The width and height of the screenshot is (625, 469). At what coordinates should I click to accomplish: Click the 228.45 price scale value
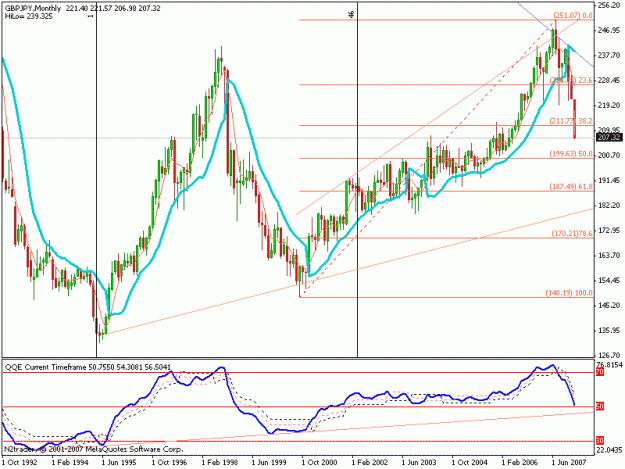click(609, 80)
